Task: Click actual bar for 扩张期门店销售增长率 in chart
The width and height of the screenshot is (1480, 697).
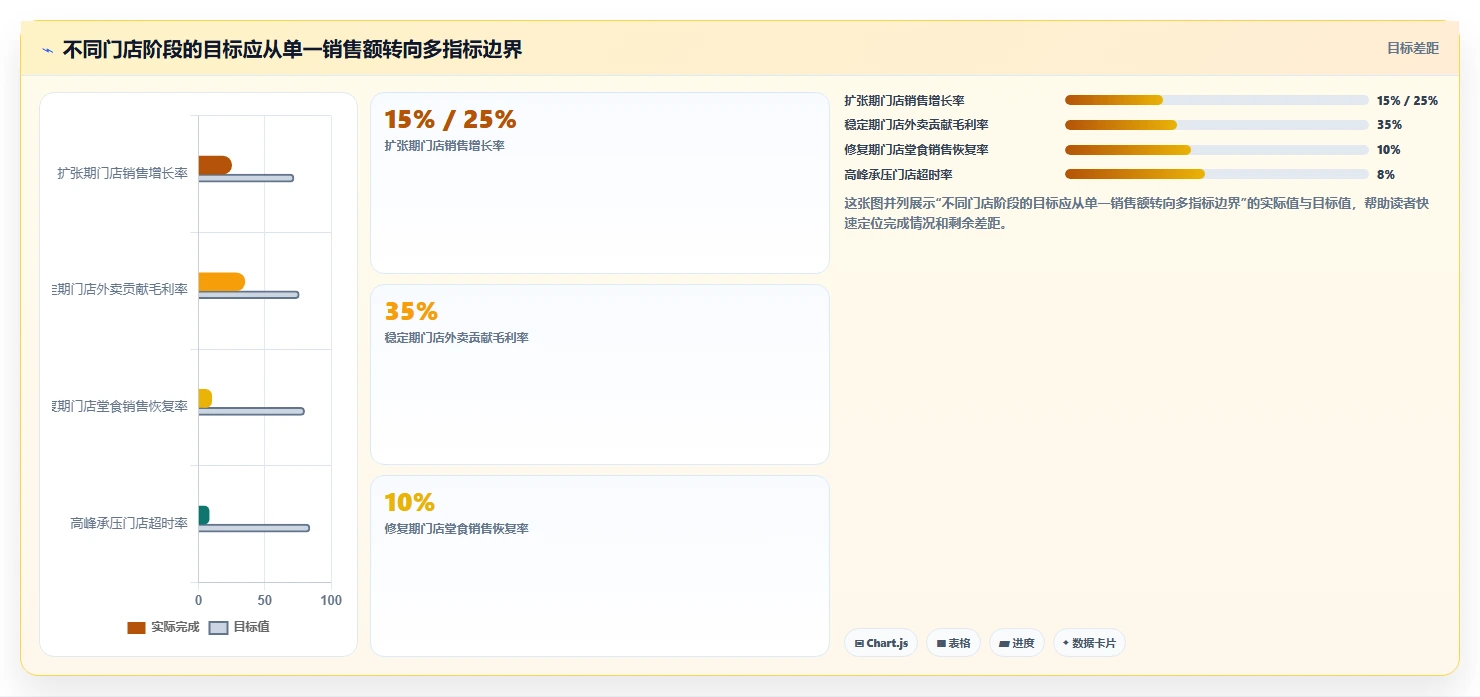Action: click(215, 165)
